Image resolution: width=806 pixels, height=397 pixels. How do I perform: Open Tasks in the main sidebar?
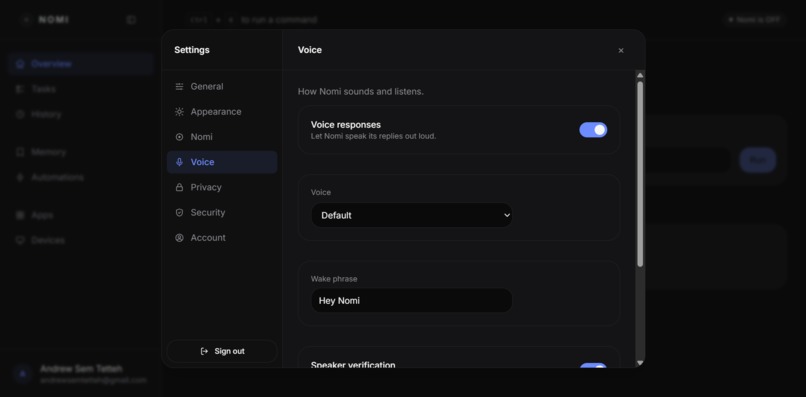(81, 89)
